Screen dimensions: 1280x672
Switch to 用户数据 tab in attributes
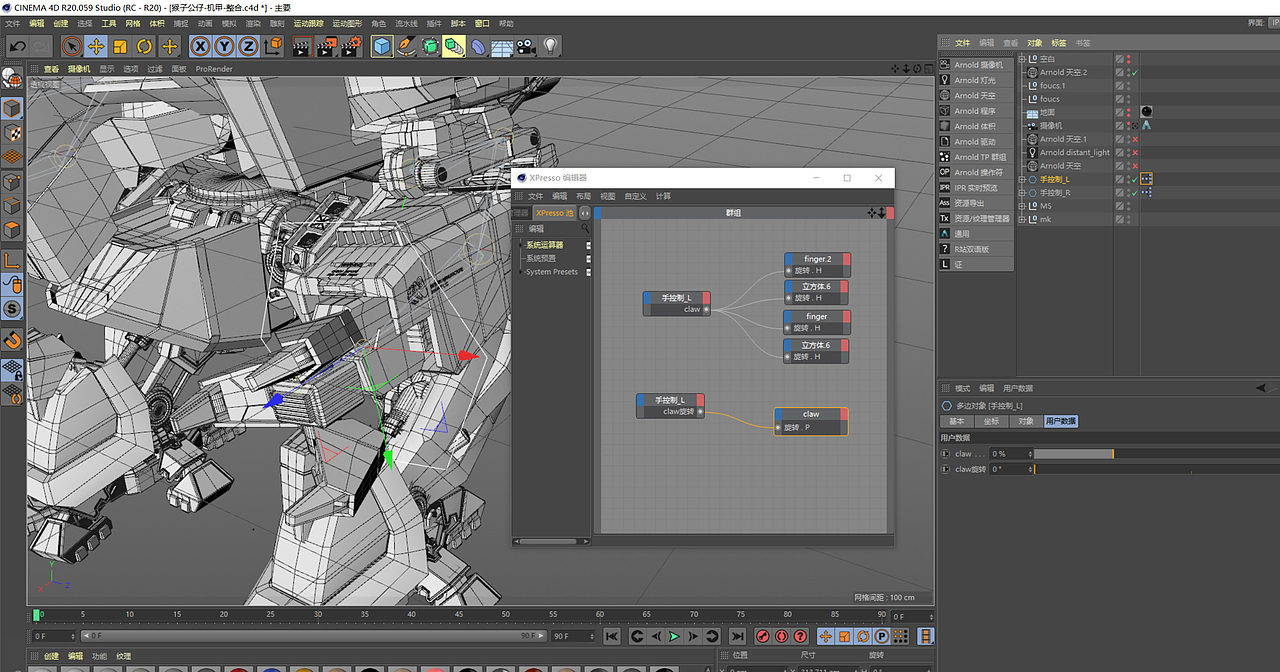(x=1061, y=421)
